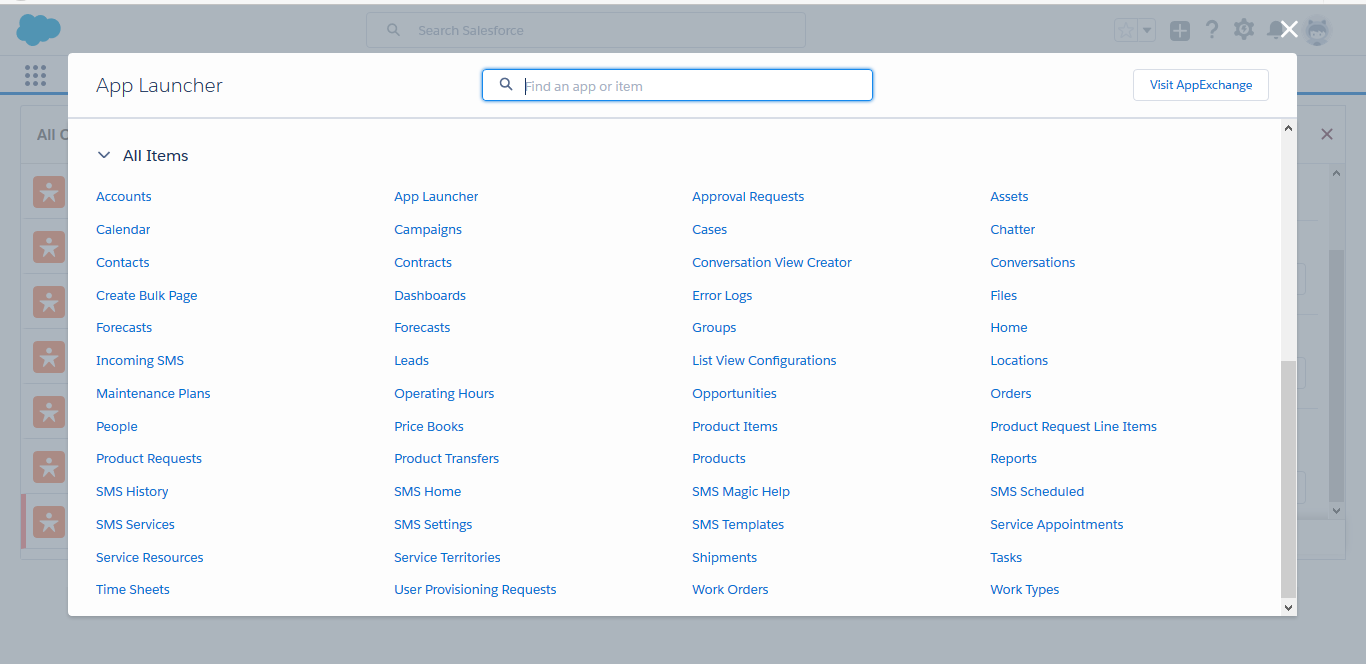Open the favorites list dropdown arrow
This screenshot has height=664, width=1366.
(x=1147, y=30)
